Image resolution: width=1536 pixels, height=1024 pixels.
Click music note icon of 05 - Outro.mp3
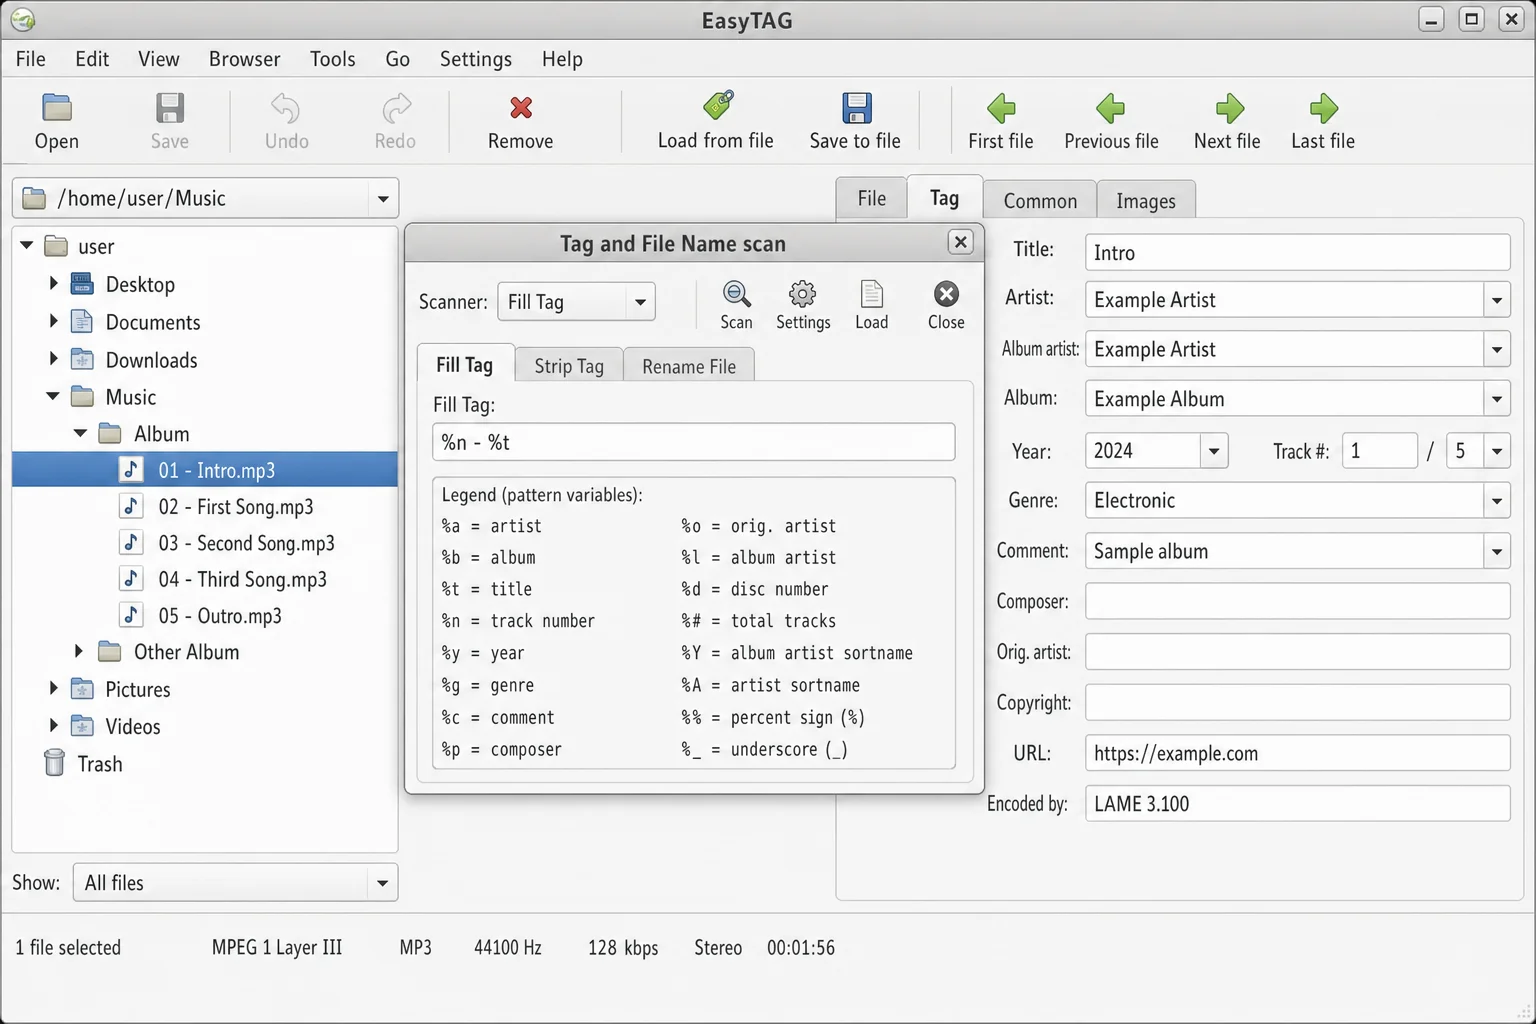131,615
